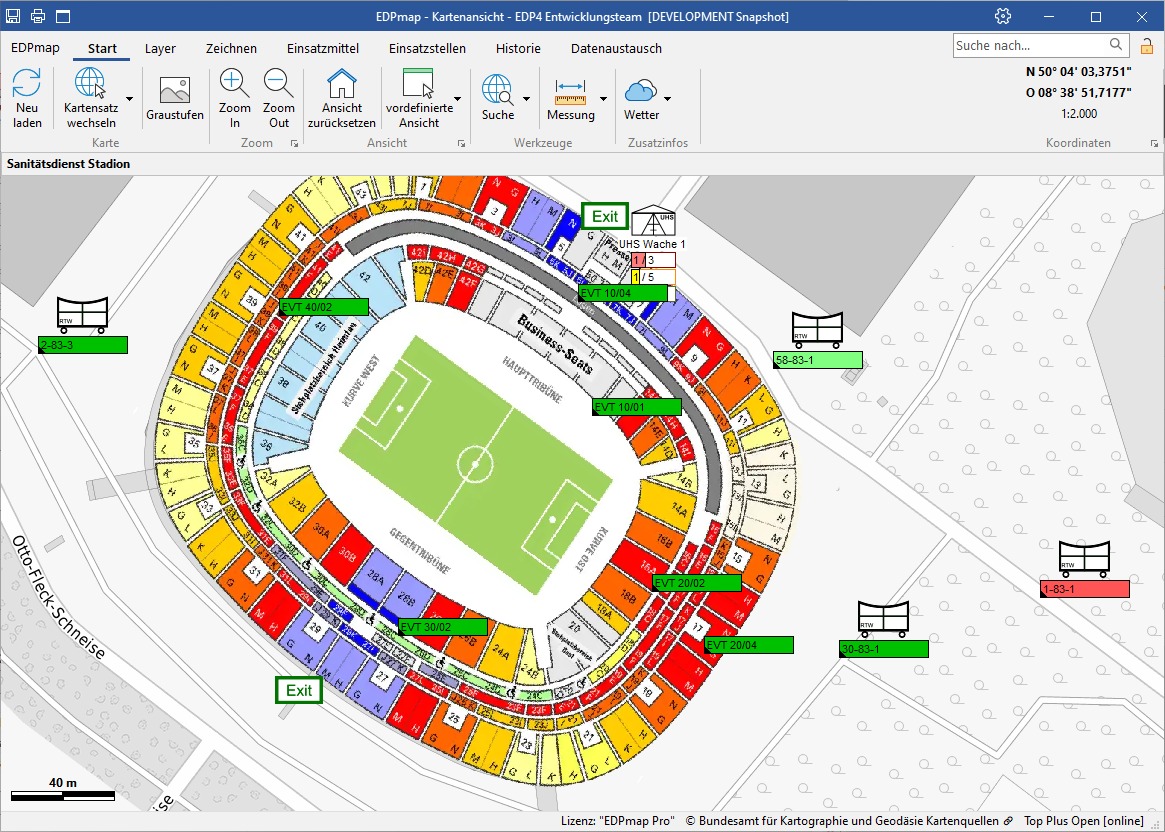Click the save icon in the title bar
The width and height of the screenshot is (1165, 832).
tap(12, 16)
